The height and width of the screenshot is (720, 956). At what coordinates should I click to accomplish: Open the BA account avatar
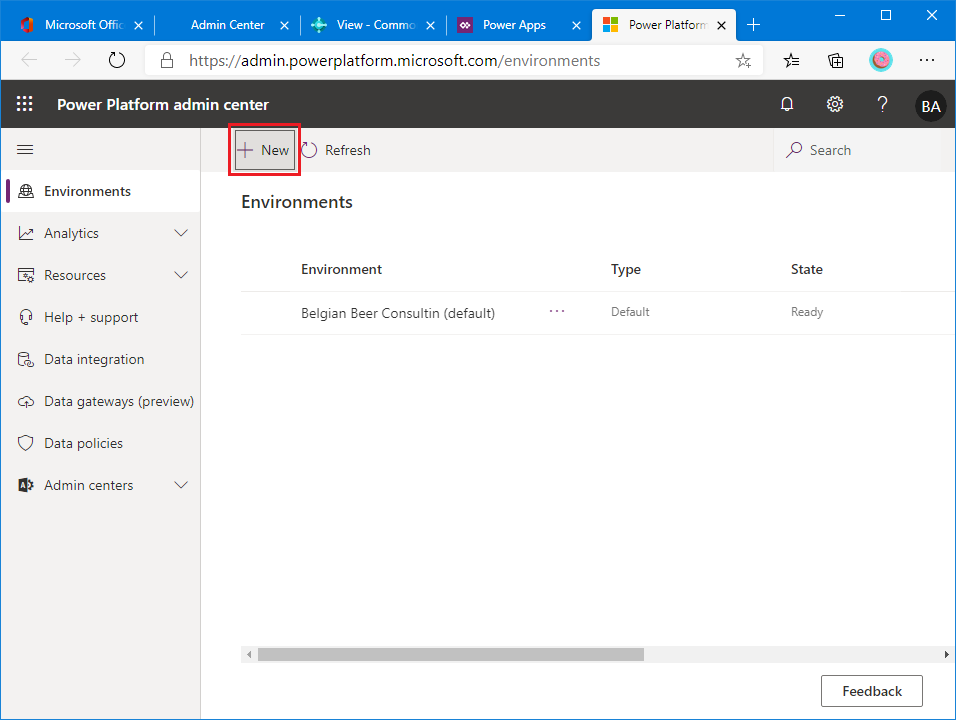coord(930,106)
